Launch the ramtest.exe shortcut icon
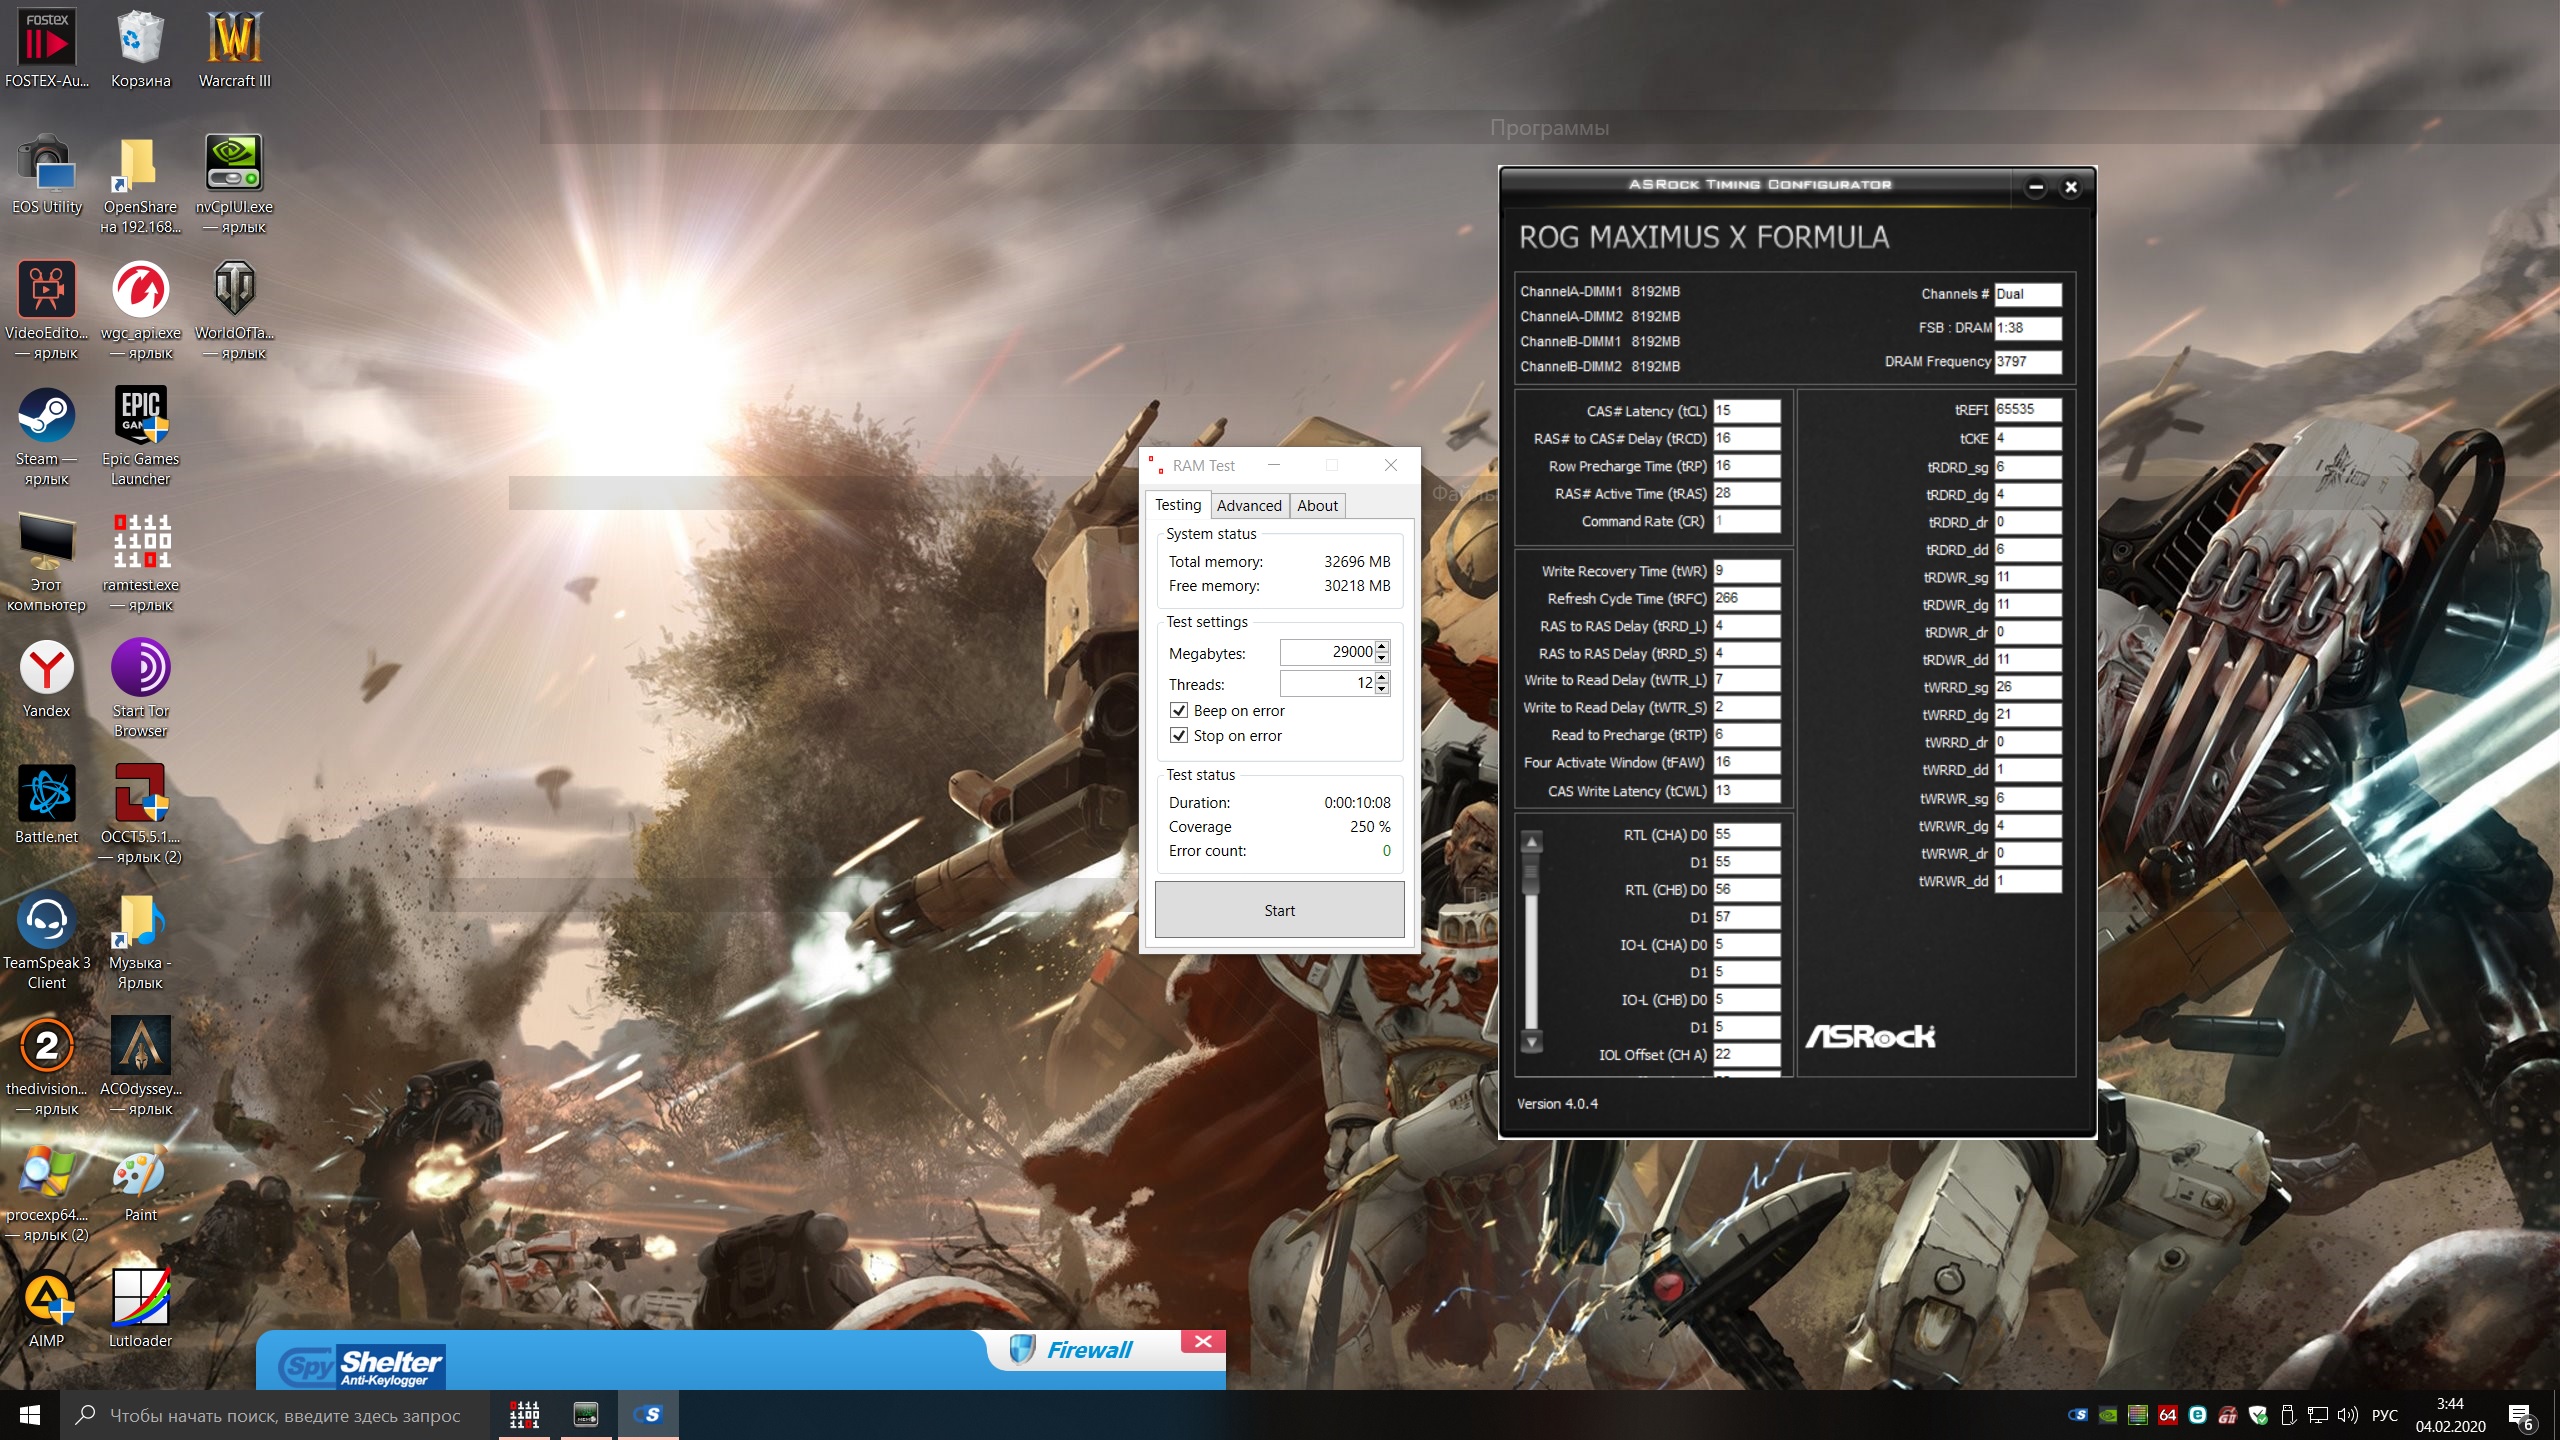This screenshot has height=1440, width=2560. point(140,543)
